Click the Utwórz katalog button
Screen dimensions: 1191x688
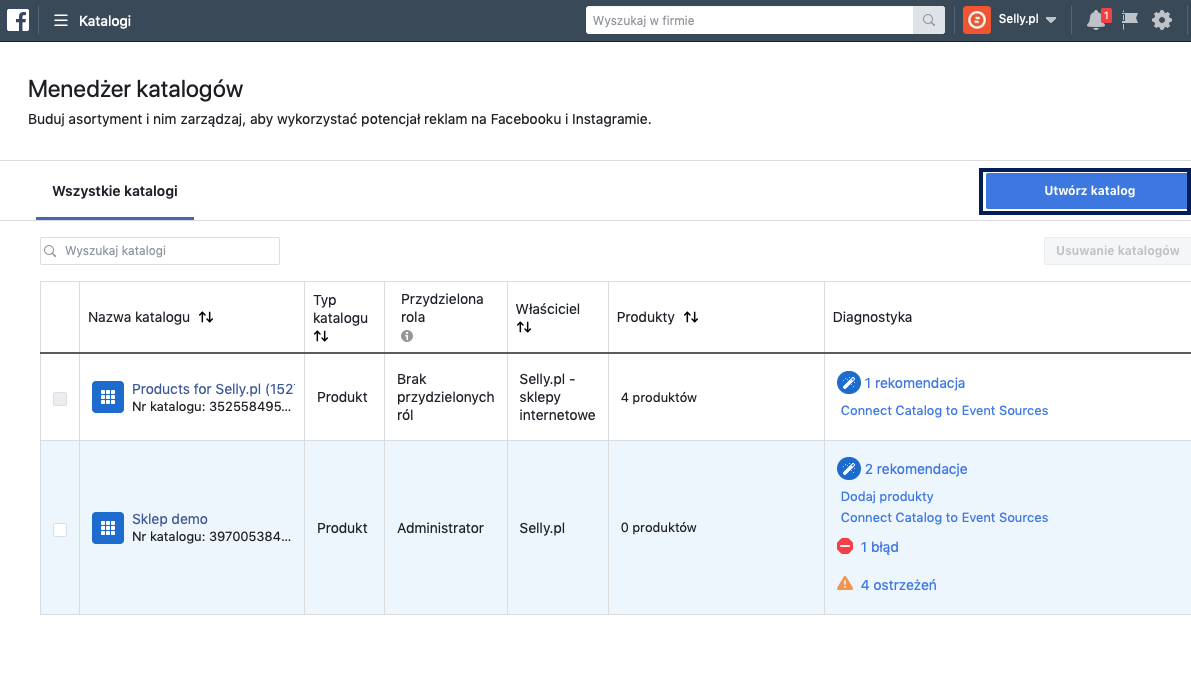(x=1088, y=191)
